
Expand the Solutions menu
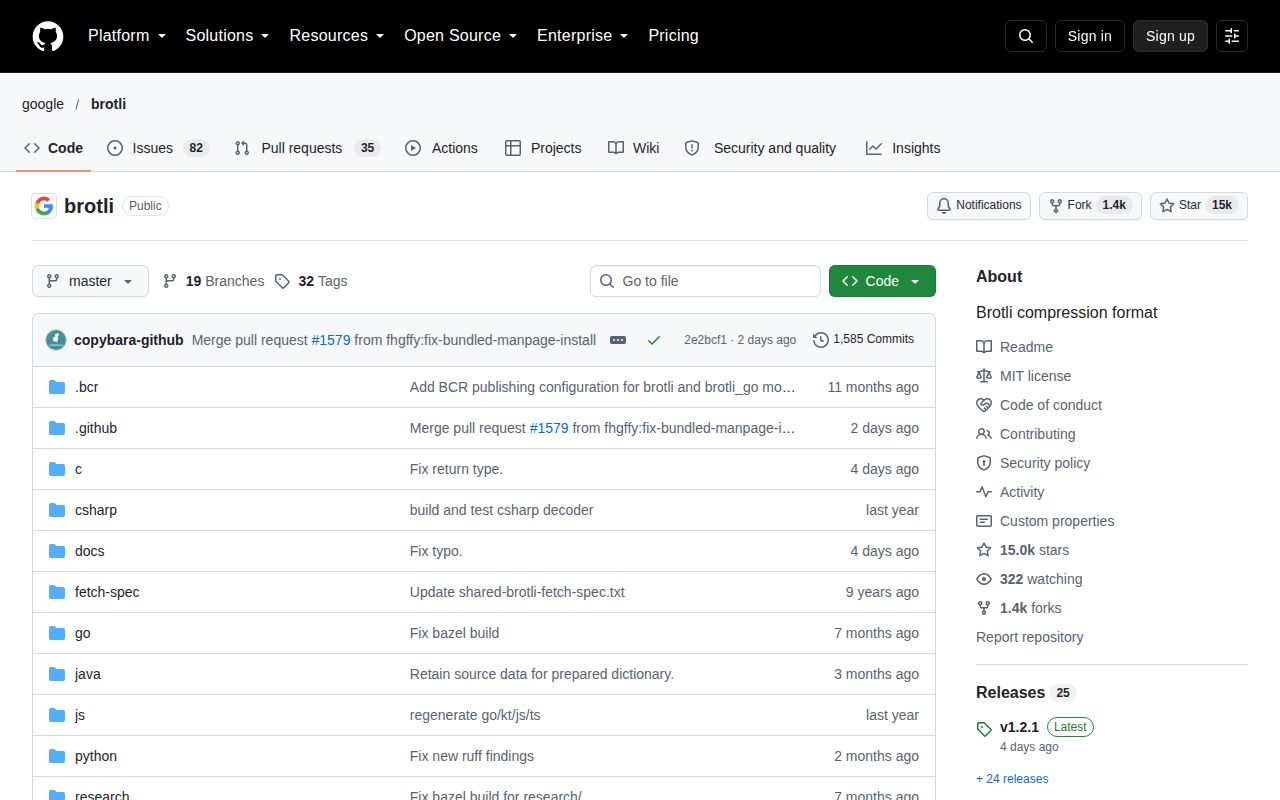pyautogui.click(x=228, y=36)
